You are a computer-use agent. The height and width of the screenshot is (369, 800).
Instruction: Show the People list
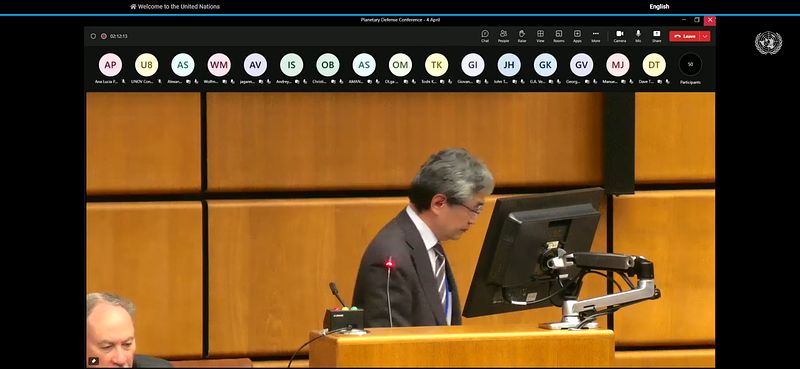tap(503, 36)
